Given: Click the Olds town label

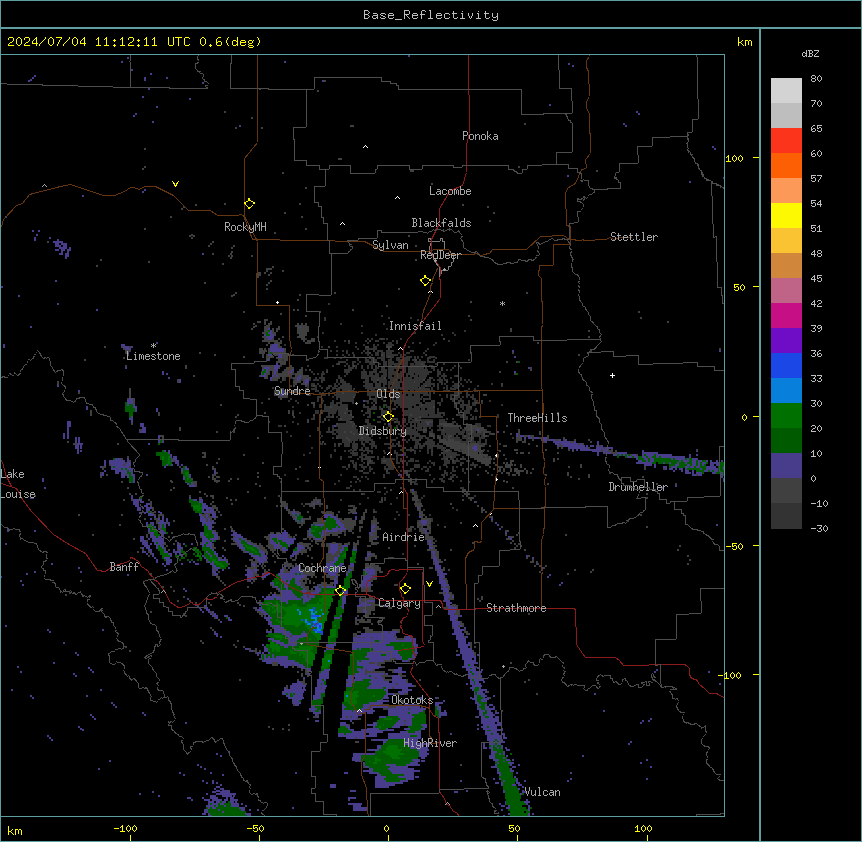Looking at the screenshot, I should coord(388,394).
